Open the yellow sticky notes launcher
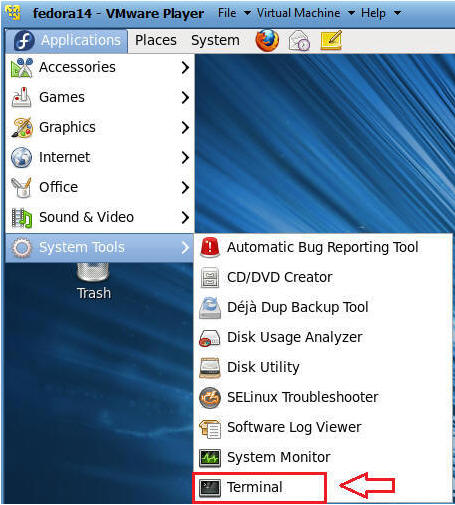Viewport: 455px width, 505px height. [x=331, y=40]
